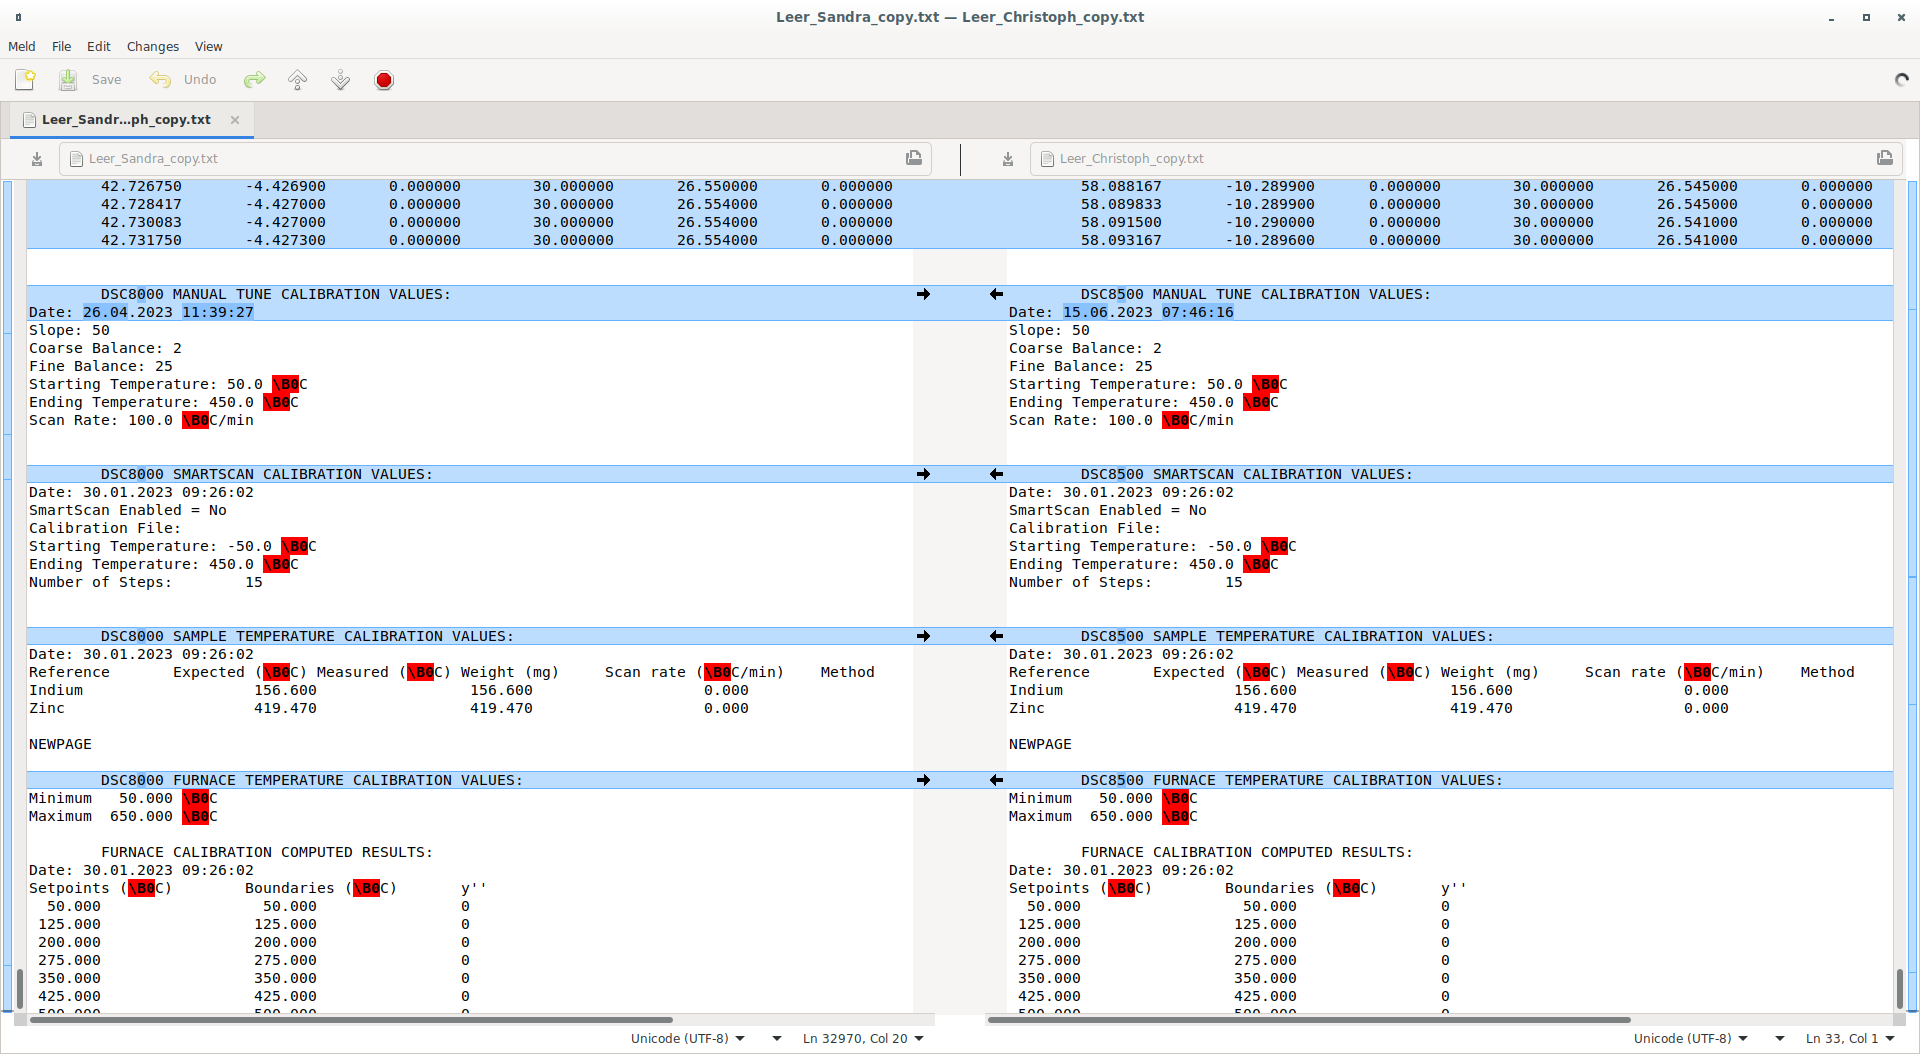Push FURNACE TEMPERATURE change to right pane
Viewport: 1920px width, 1054px height.
point(923,780)
